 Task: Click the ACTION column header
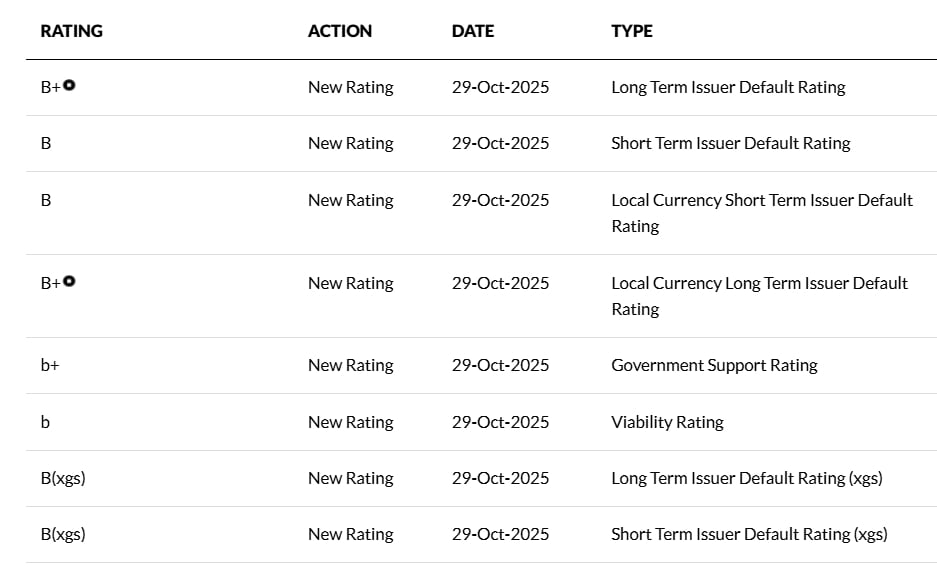[x=340, y=31]
